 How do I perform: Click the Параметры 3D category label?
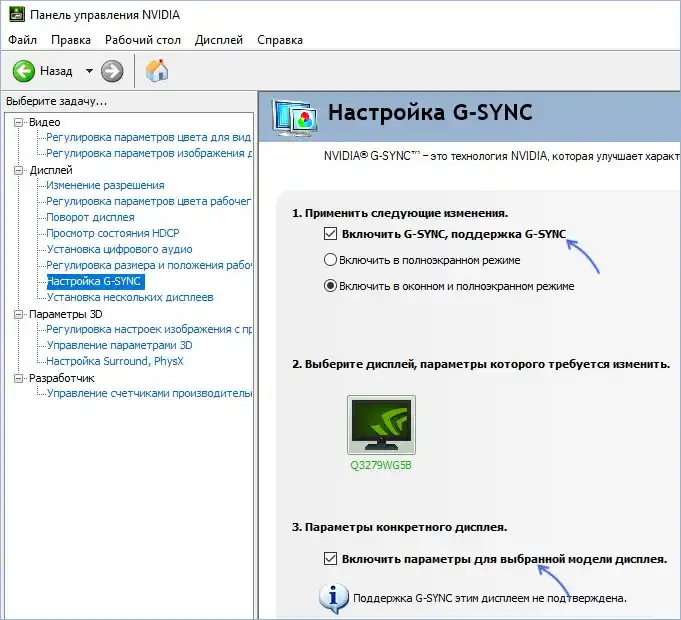point(66,314)
